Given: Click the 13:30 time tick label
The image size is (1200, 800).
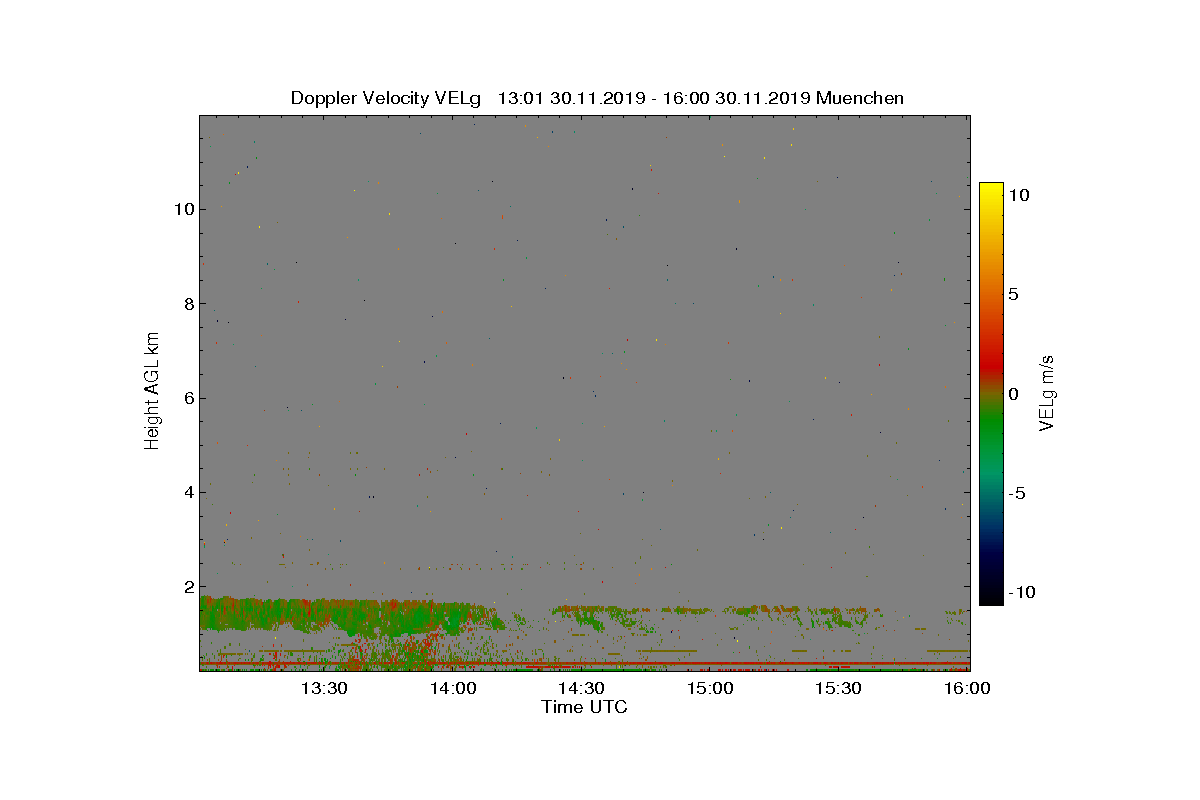Looking at the screenshot, I should pyautogui.click(x=324, y=688).
